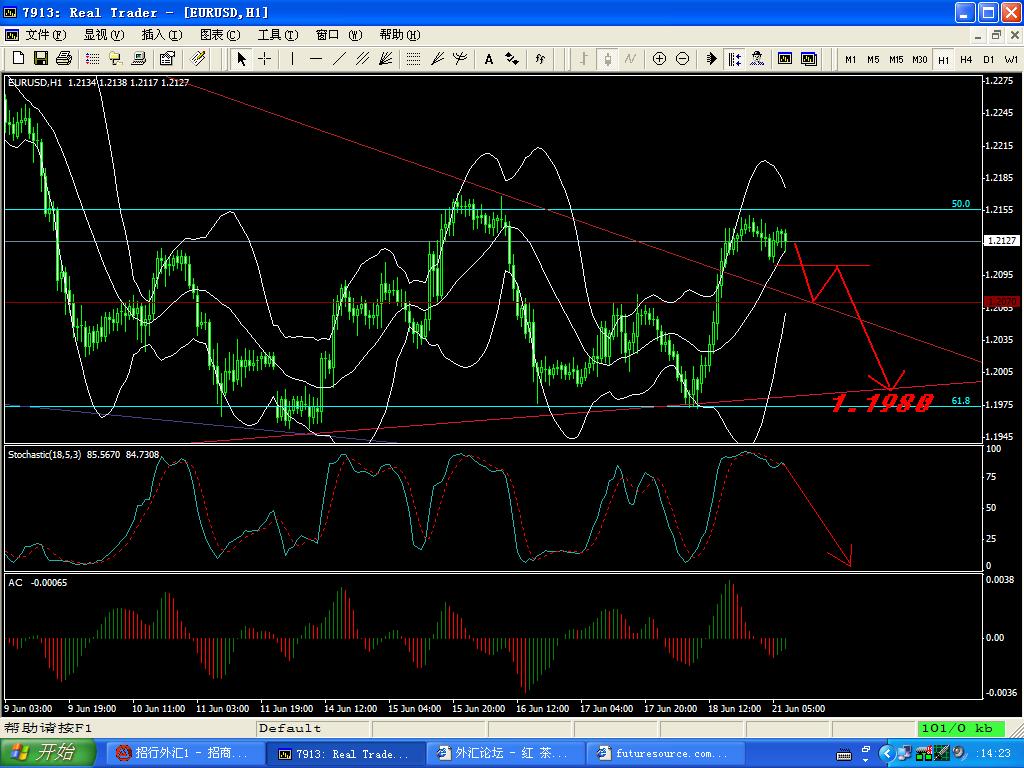Select the text label 'A' tool
This screenshot has width=1024, height=768.
tap(489, 59)
